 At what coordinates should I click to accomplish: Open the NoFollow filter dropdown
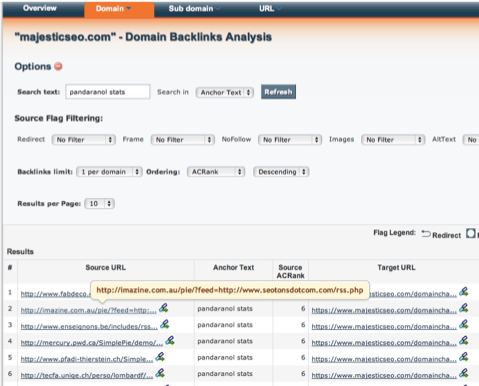[x=290, y=140]
